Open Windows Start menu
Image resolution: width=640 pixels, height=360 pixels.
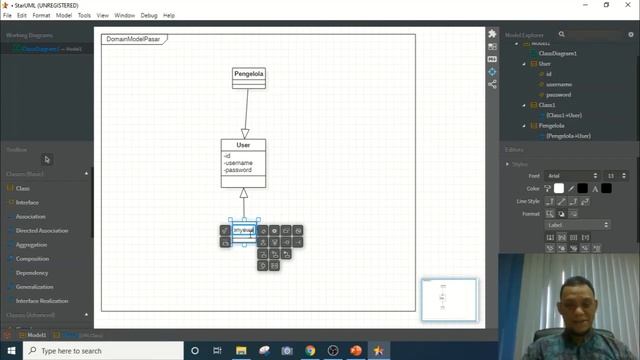click(11, 351)
